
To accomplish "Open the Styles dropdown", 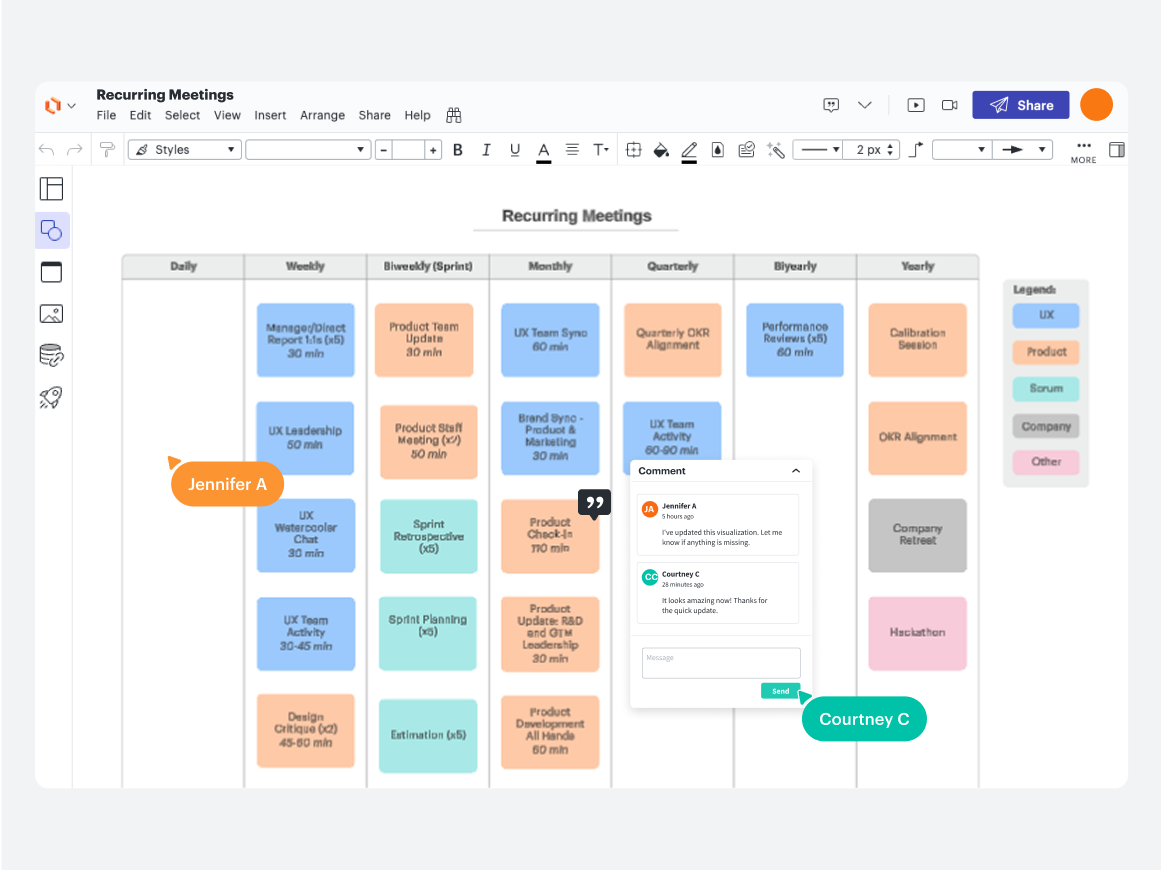I will coord(185,150).
